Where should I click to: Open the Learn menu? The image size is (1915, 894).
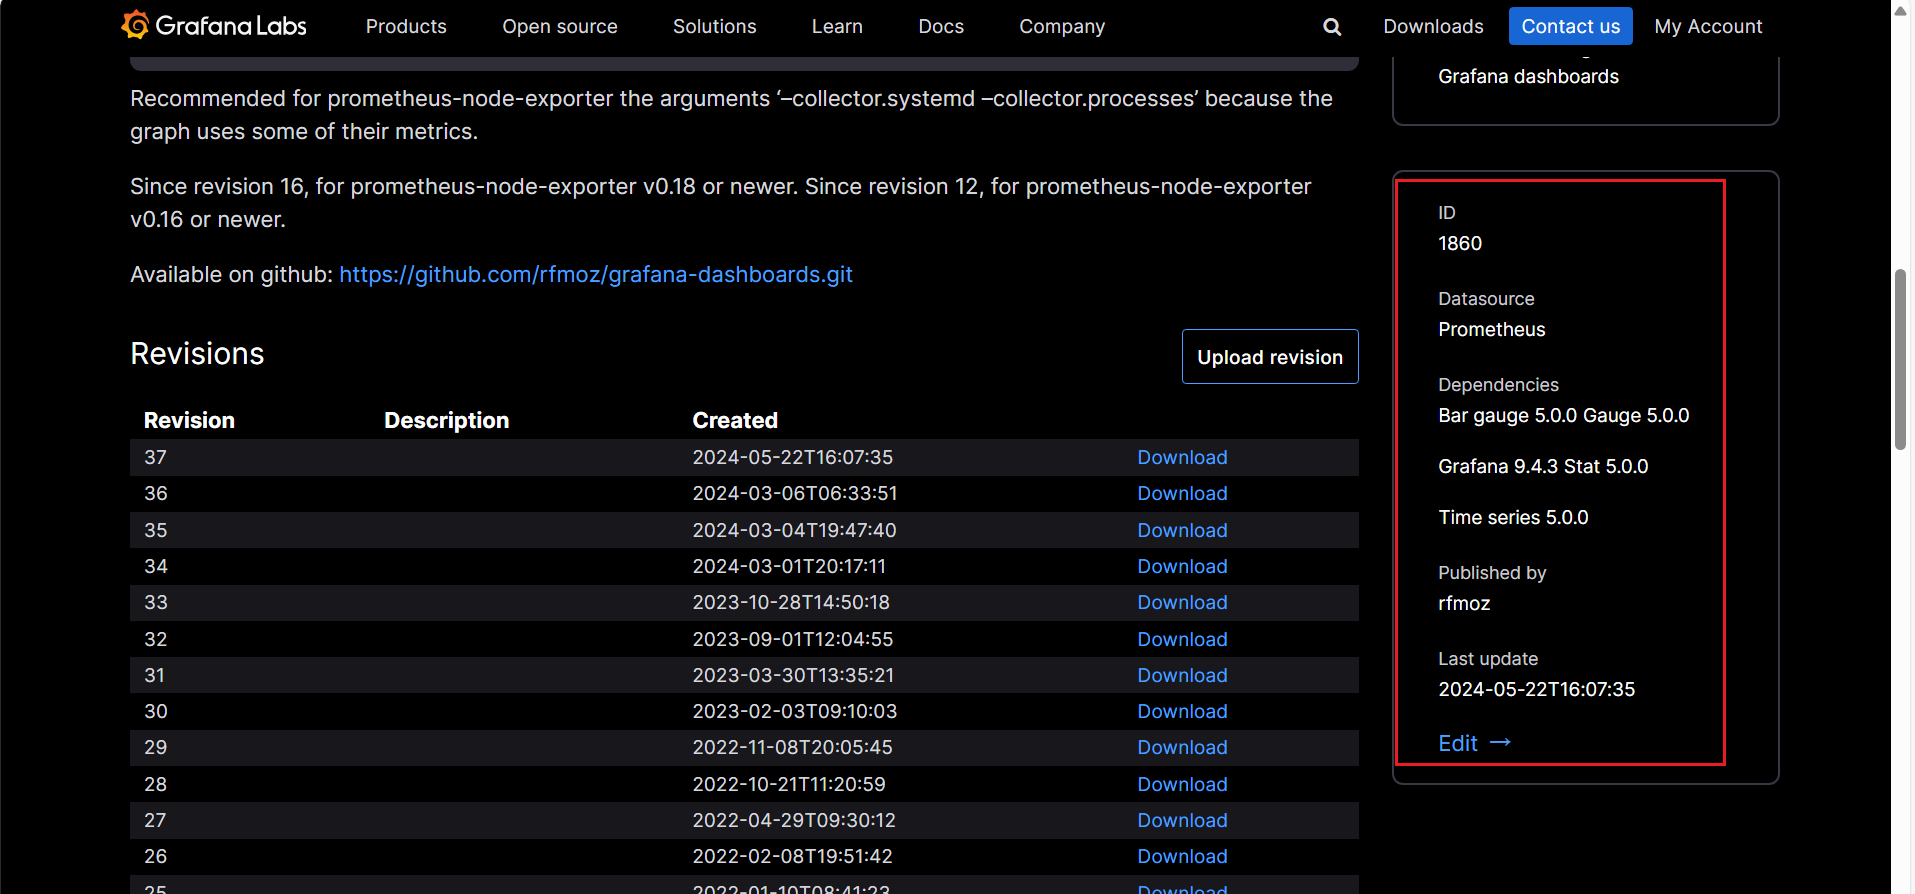coord(837,26)
